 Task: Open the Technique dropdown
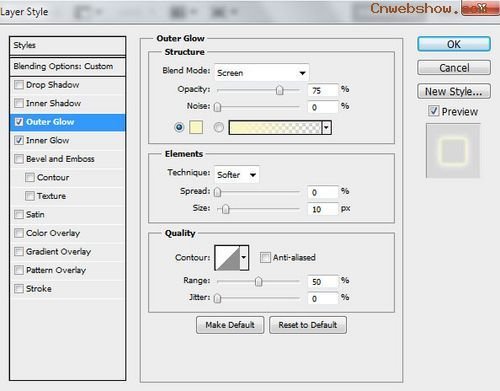coord(237,174)
